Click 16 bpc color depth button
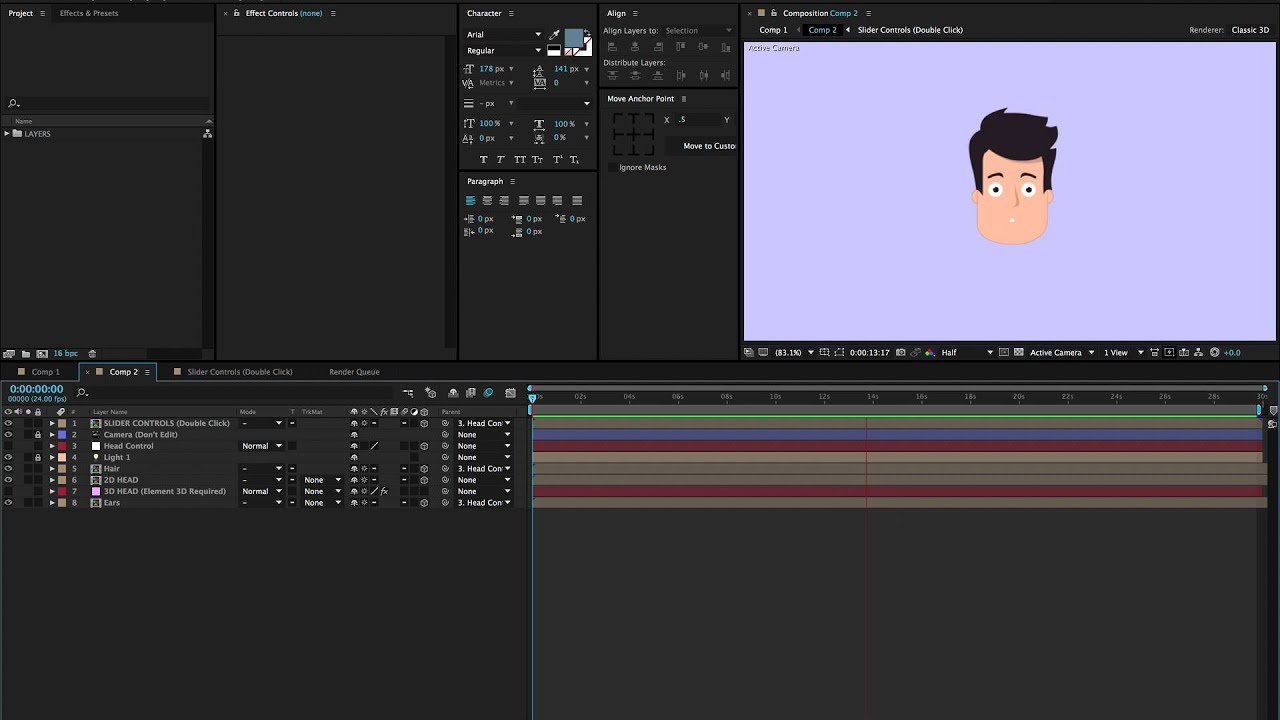 pyautogui.click(x=65, y=353)
